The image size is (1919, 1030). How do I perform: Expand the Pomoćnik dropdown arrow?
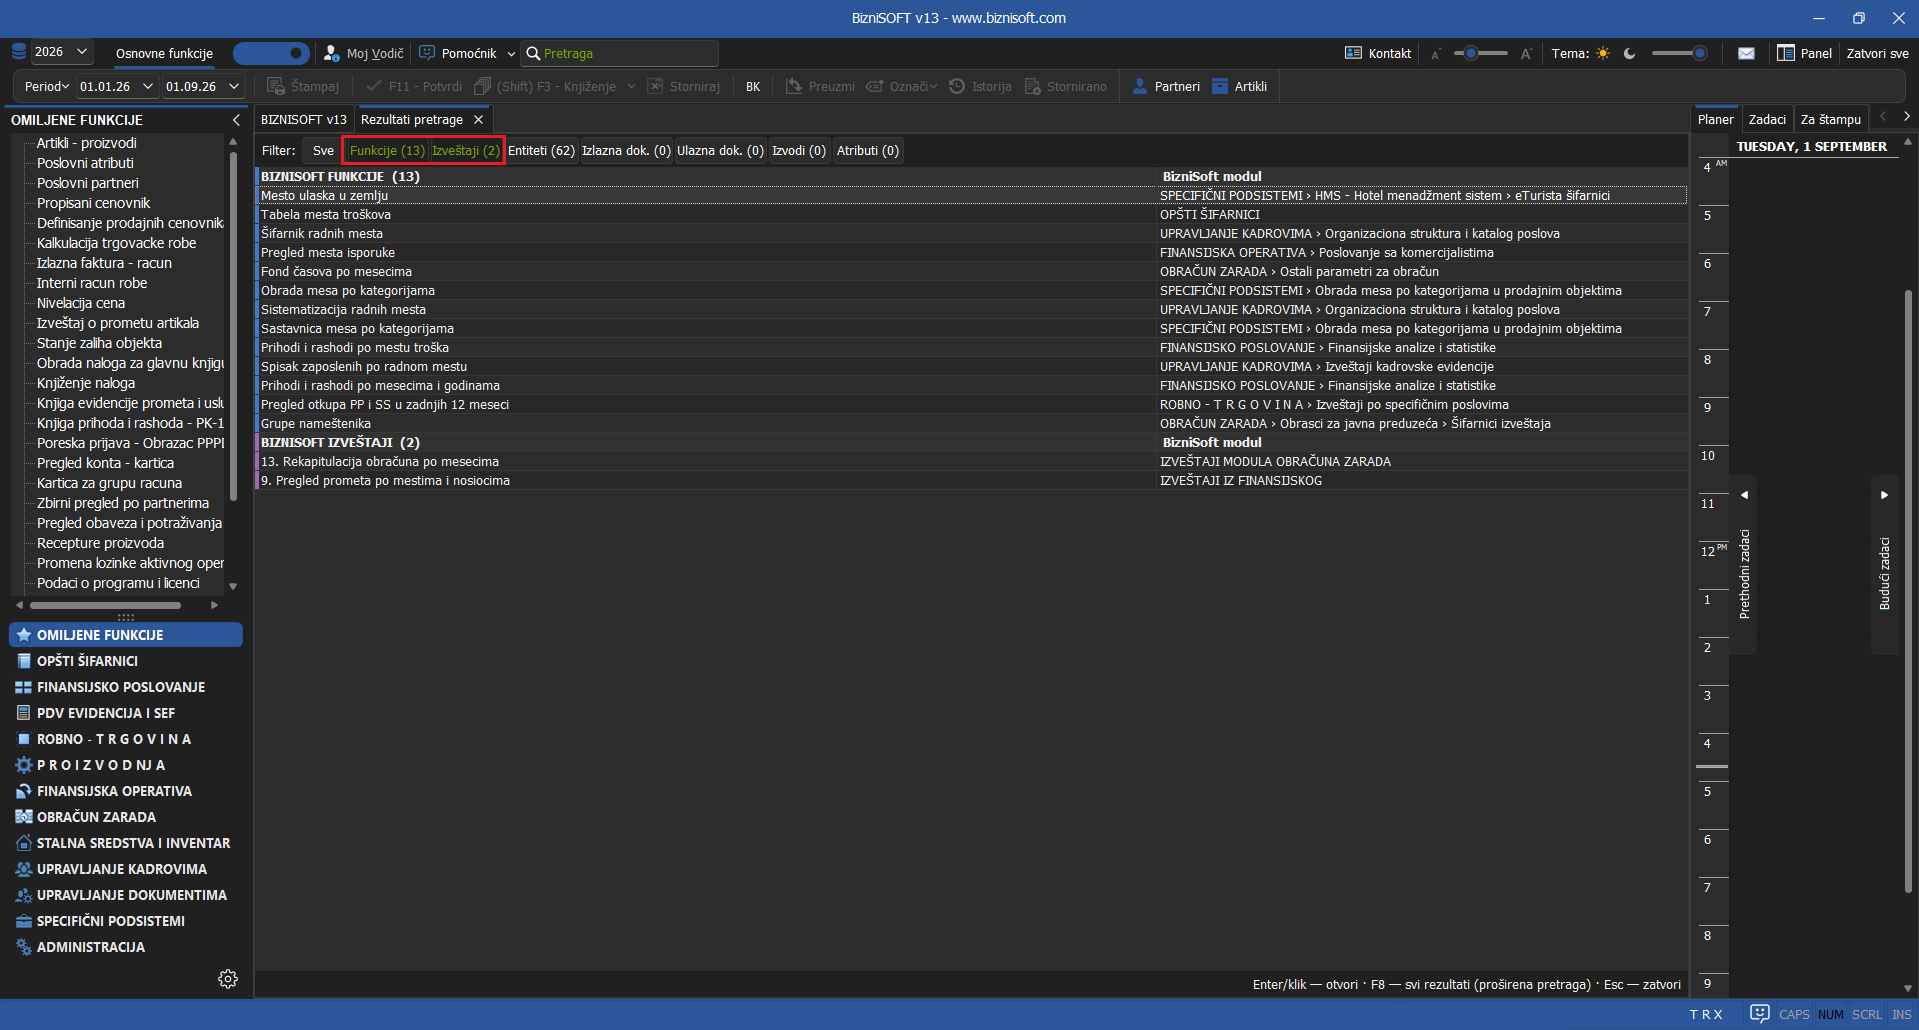pos(511,54)
